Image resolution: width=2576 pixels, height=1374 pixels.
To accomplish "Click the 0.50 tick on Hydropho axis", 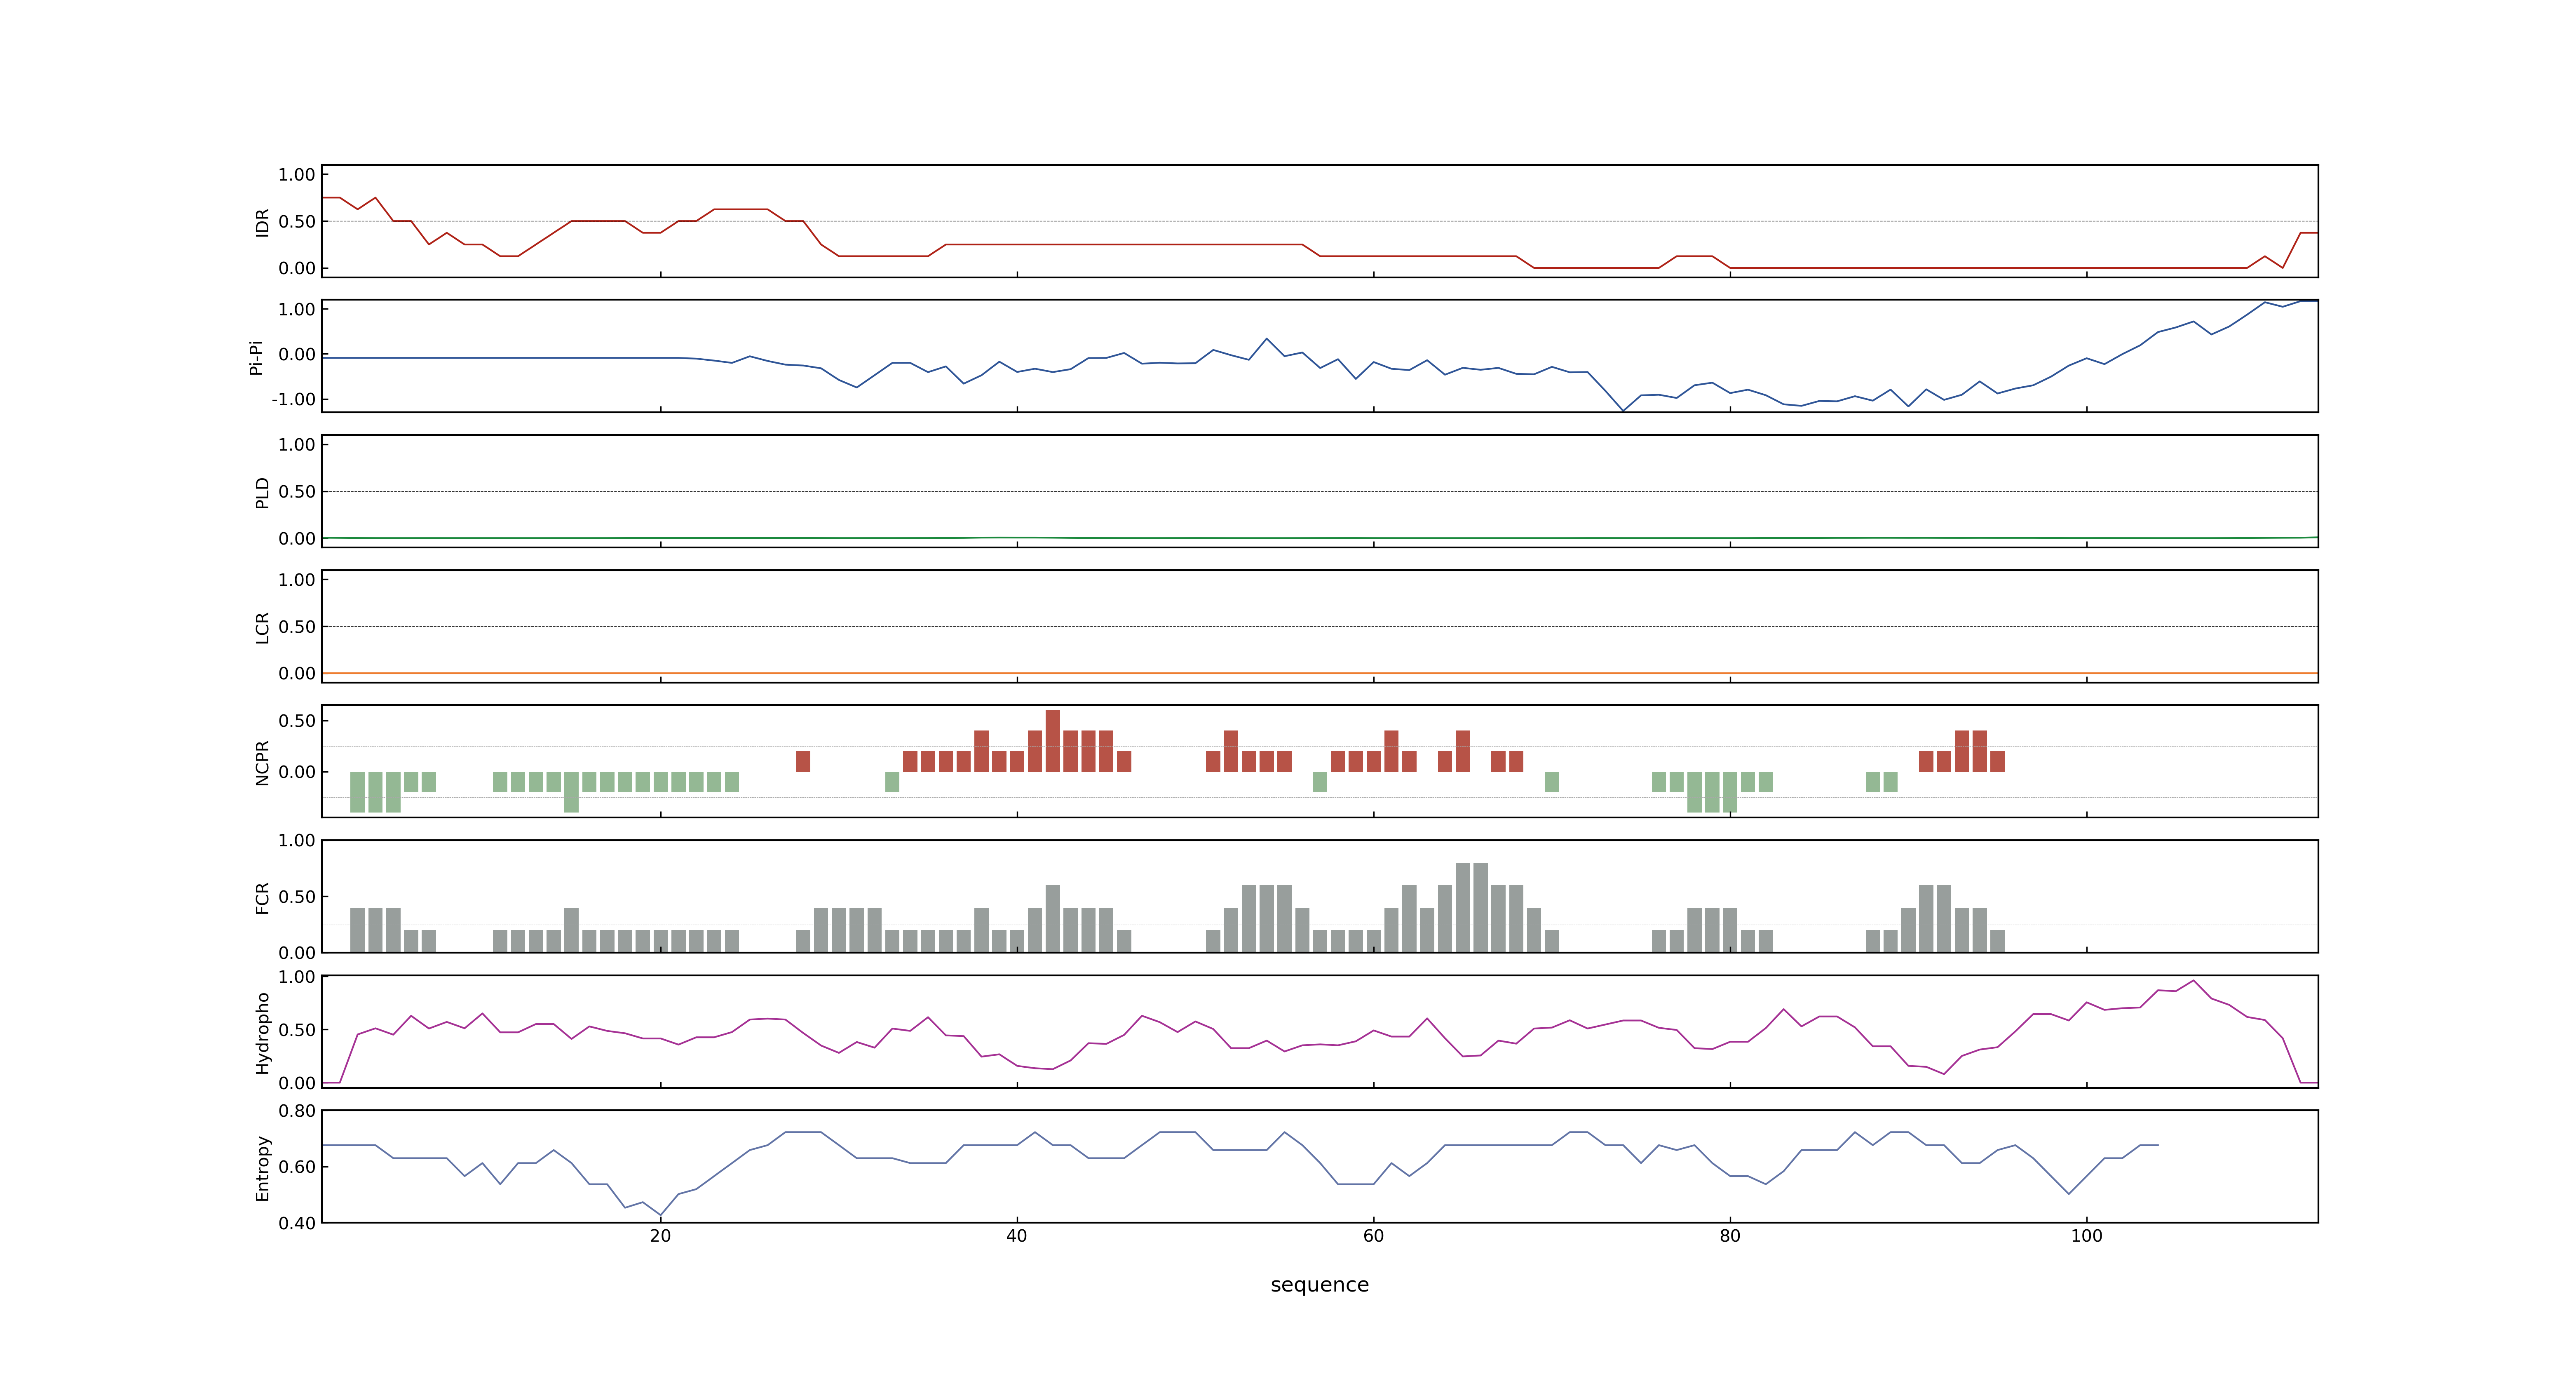I will click(297, 1030).
